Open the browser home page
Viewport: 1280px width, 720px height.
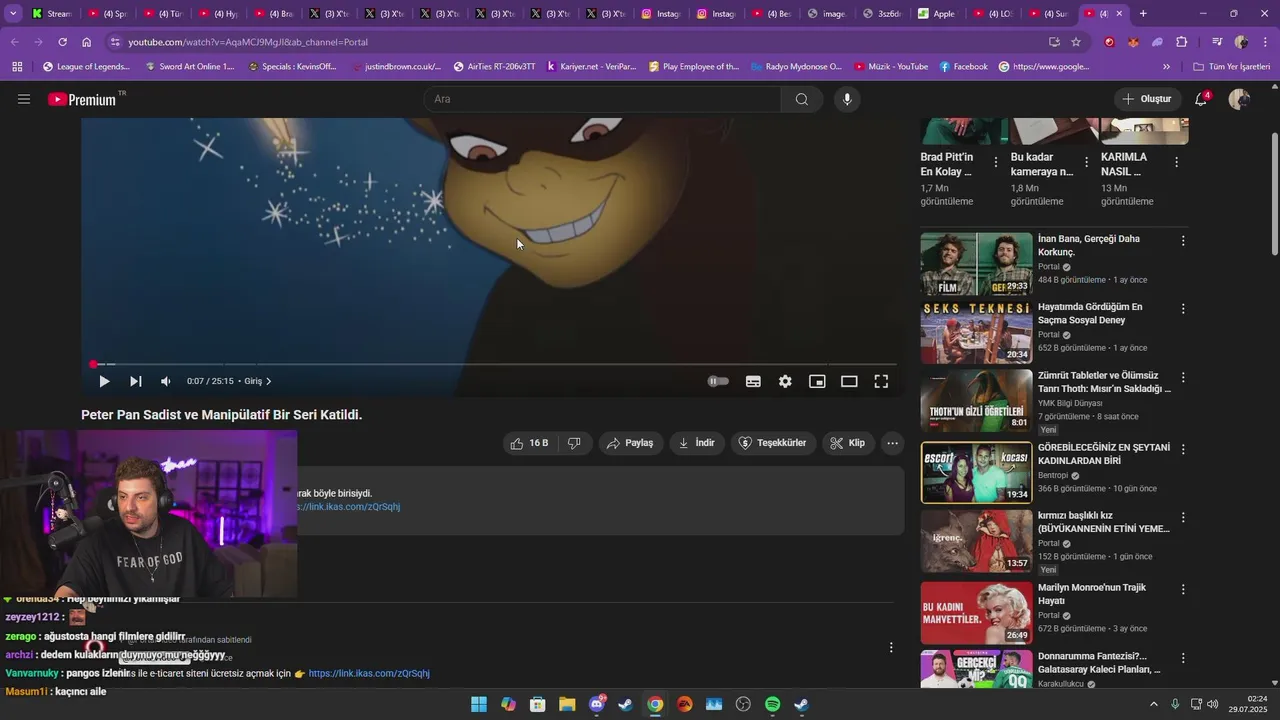click(x=87, y=42)
